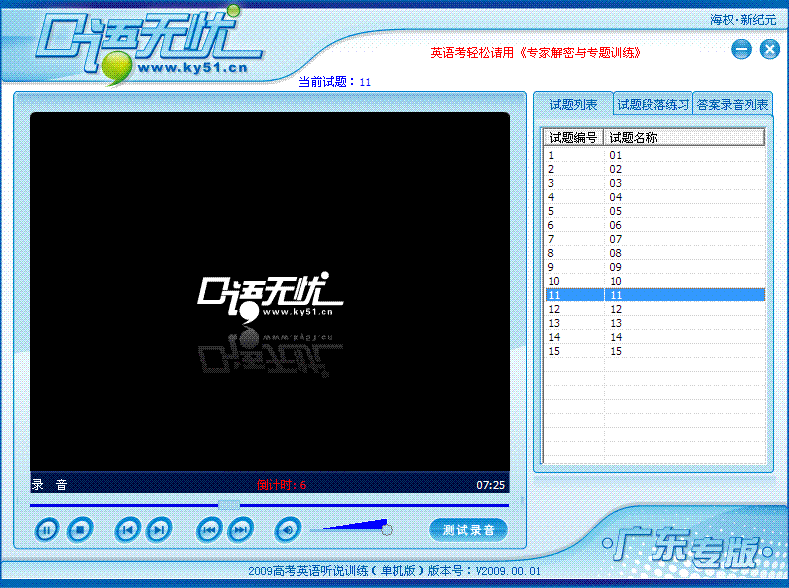
Task: Click the 试题编号 column header
Action: point(574,137)
